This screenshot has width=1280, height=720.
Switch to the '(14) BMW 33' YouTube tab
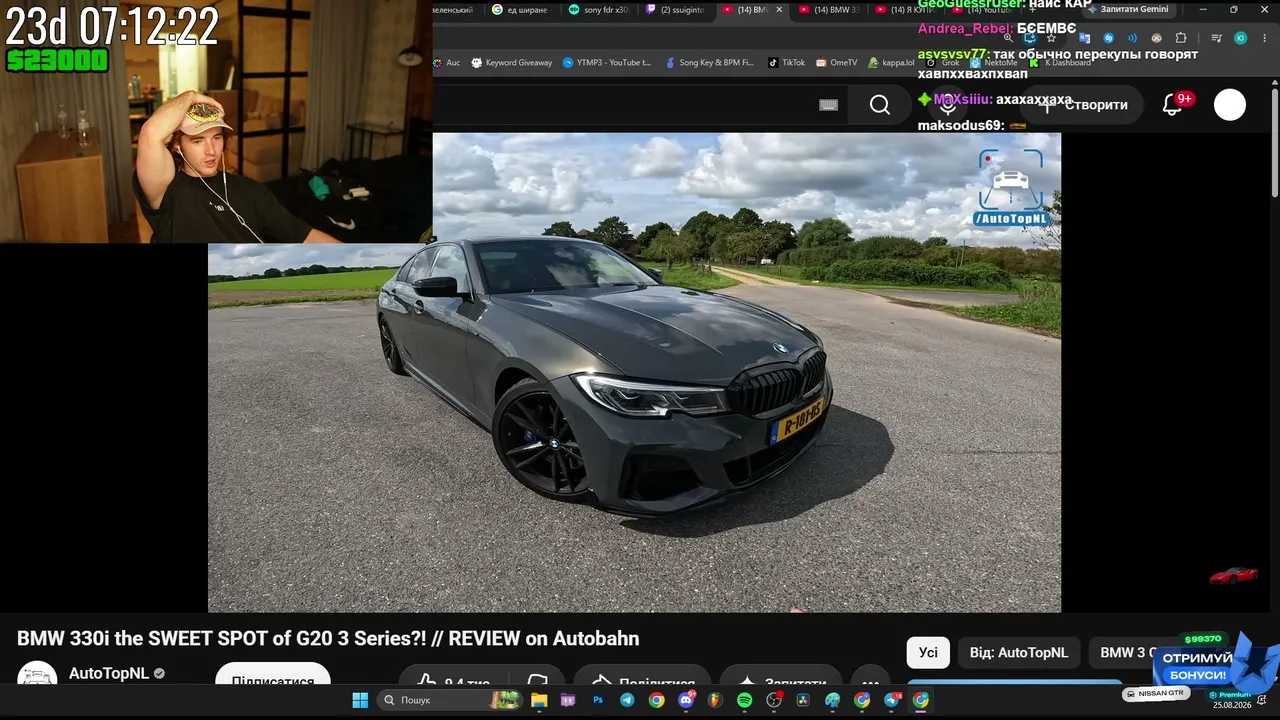pyautogui.click(x=828, y=10)
